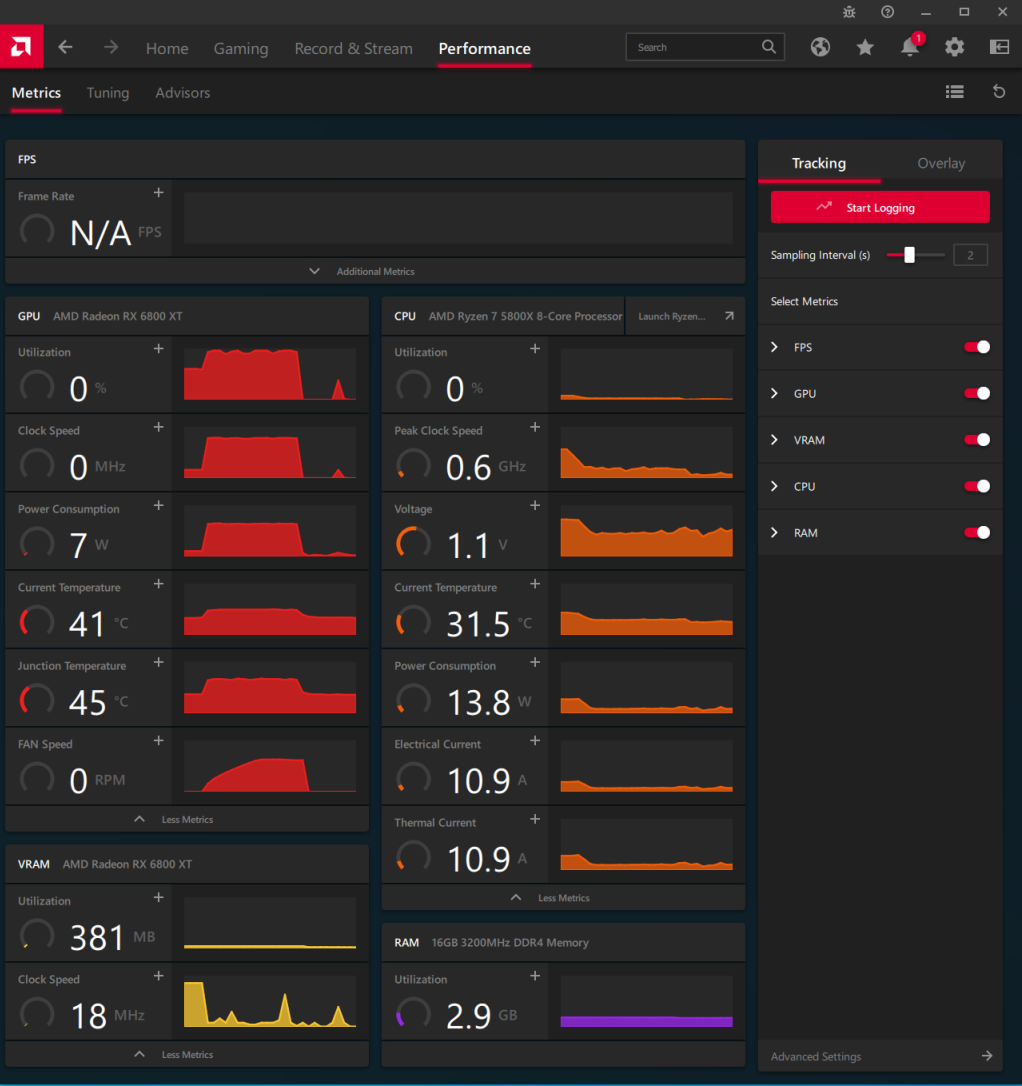Open settings gear icon

[x=955, y=47]
